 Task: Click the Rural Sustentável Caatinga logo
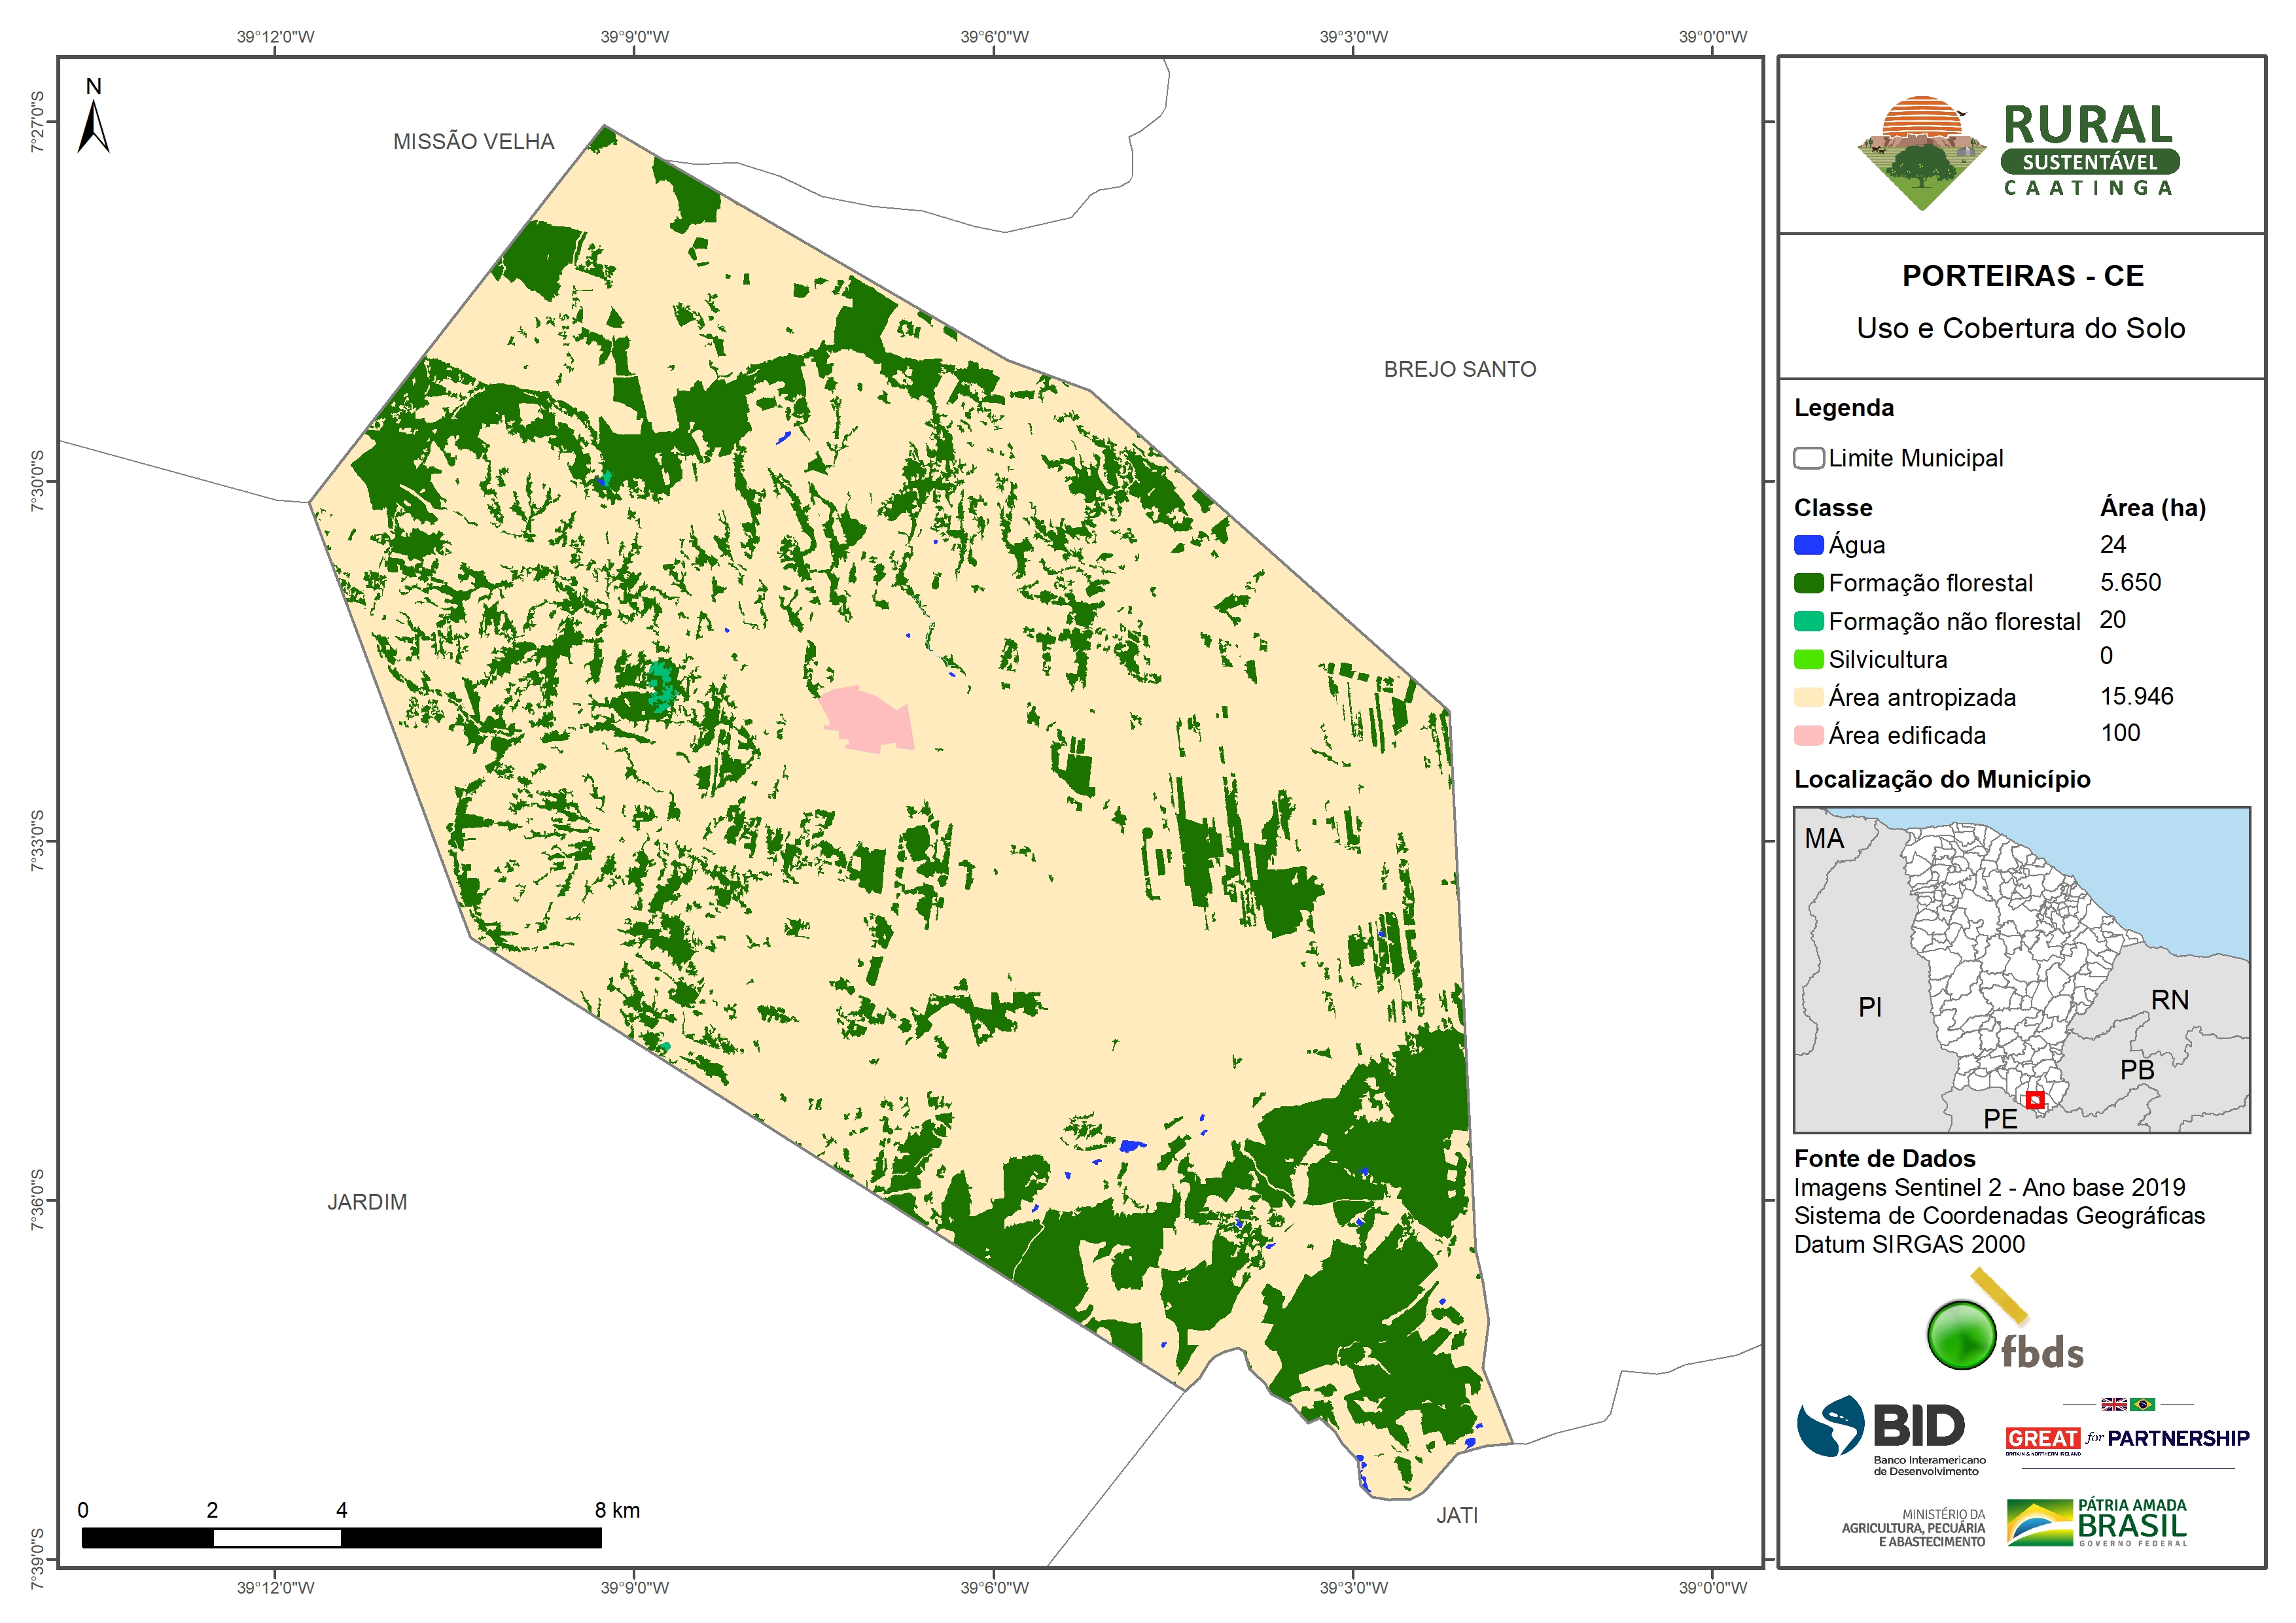click(2018, 152)
